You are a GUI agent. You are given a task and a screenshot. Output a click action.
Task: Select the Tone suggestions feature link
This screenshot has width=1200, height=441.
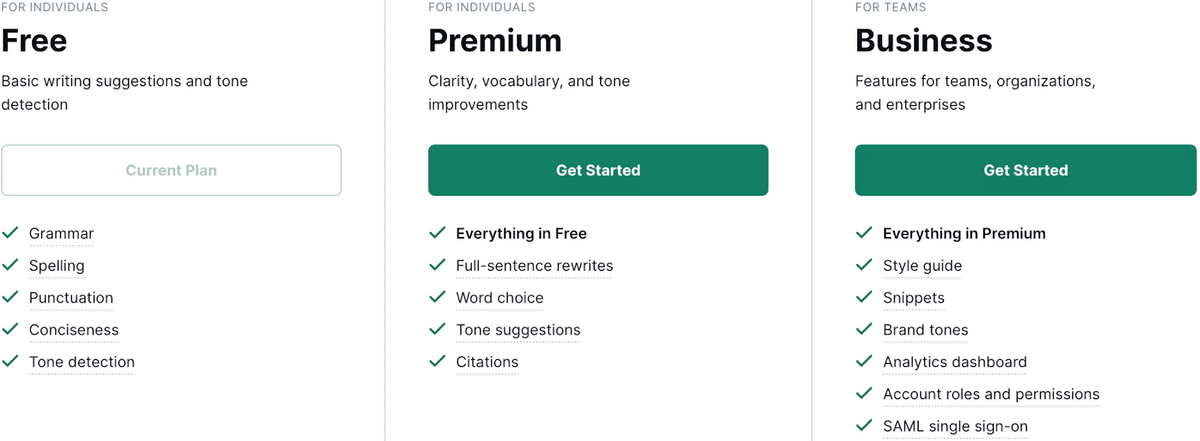click(x=518, y=330)
